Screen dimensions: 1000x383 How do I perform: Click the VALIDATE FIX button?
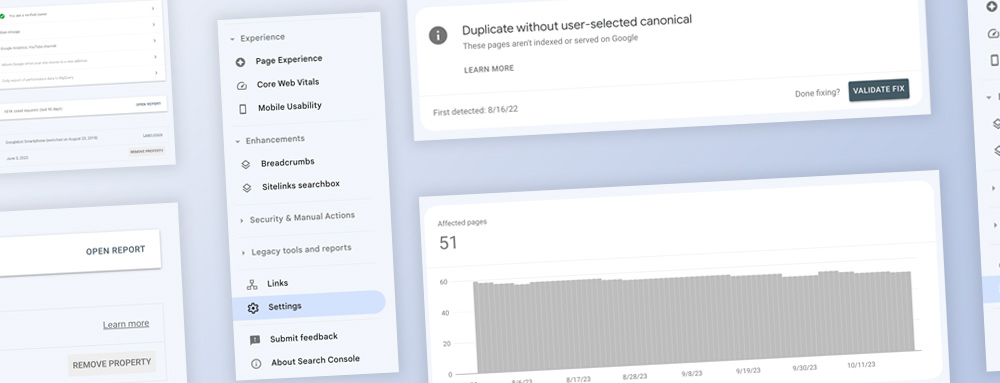[879, 90]
